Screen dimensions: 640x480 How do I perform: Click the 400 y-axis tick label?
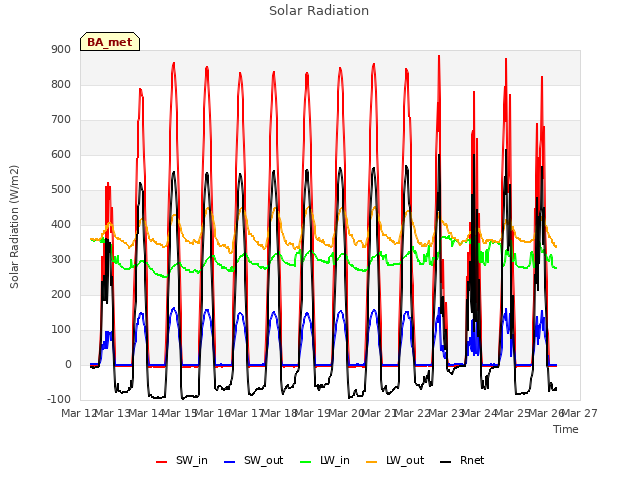61,224
